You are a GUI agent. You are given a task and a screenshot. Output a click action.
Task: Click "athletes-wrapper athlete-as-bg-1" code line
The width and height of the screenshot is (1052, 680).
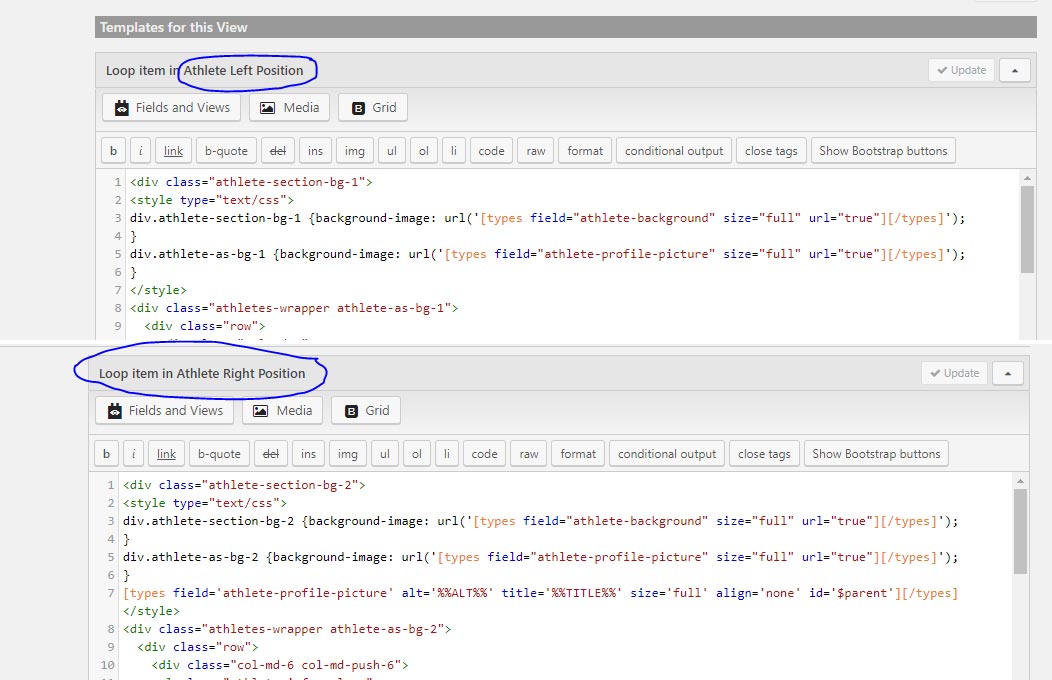(294, 308)
